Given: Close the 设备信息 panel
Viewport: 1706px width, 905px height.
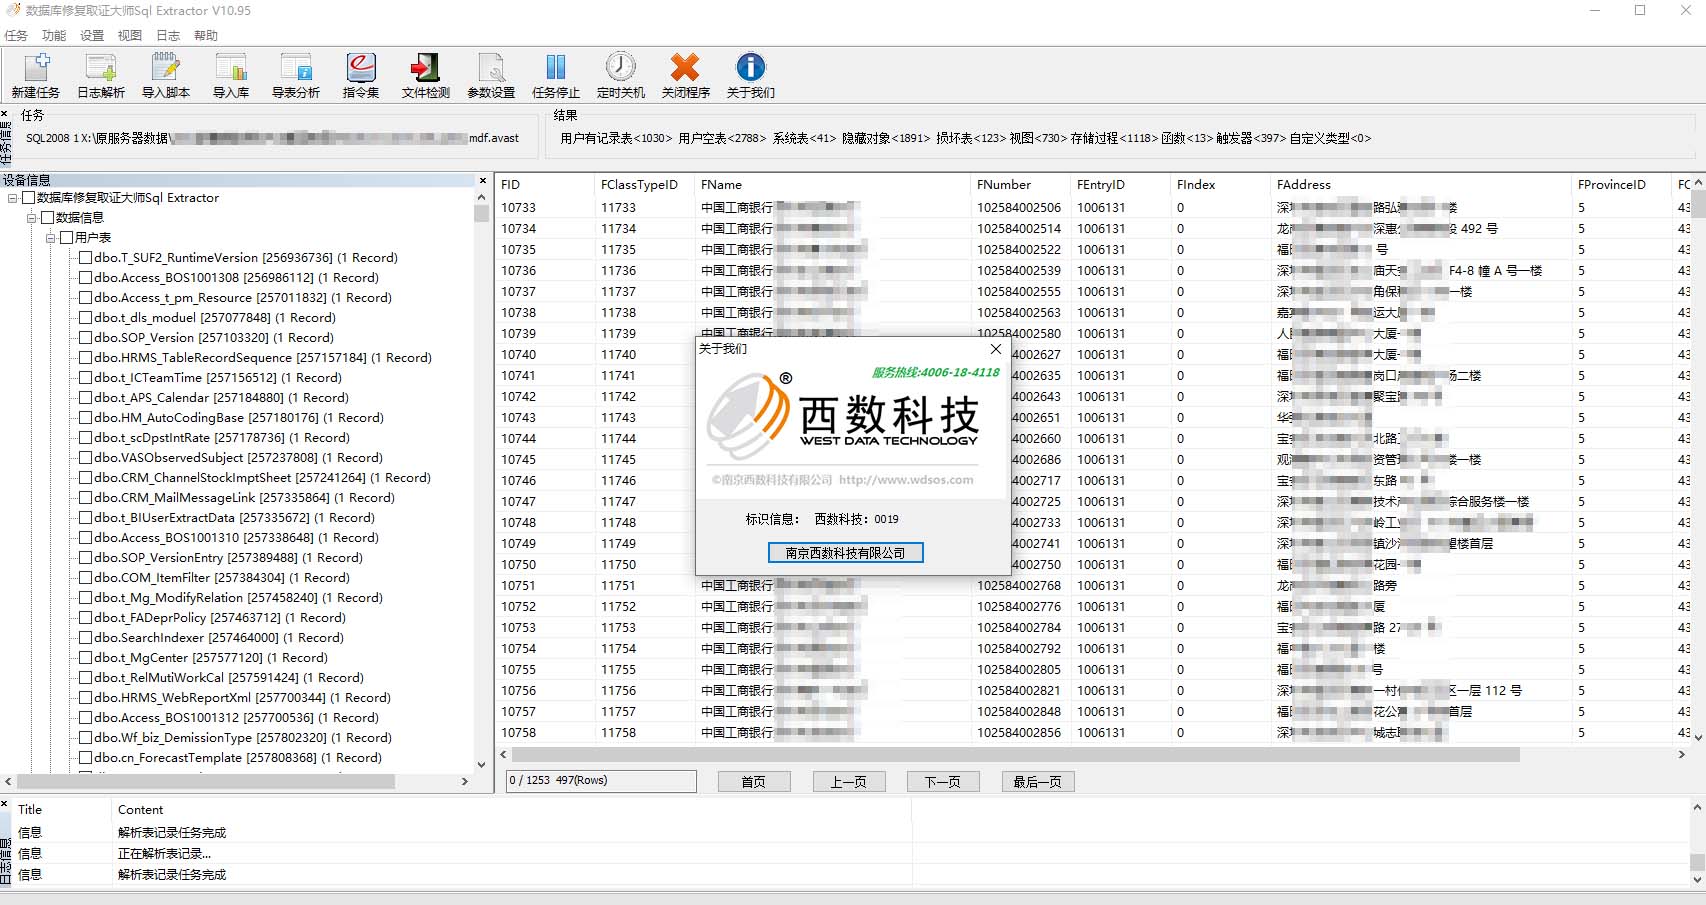Looking at the screenshot, I should (483, 181).
